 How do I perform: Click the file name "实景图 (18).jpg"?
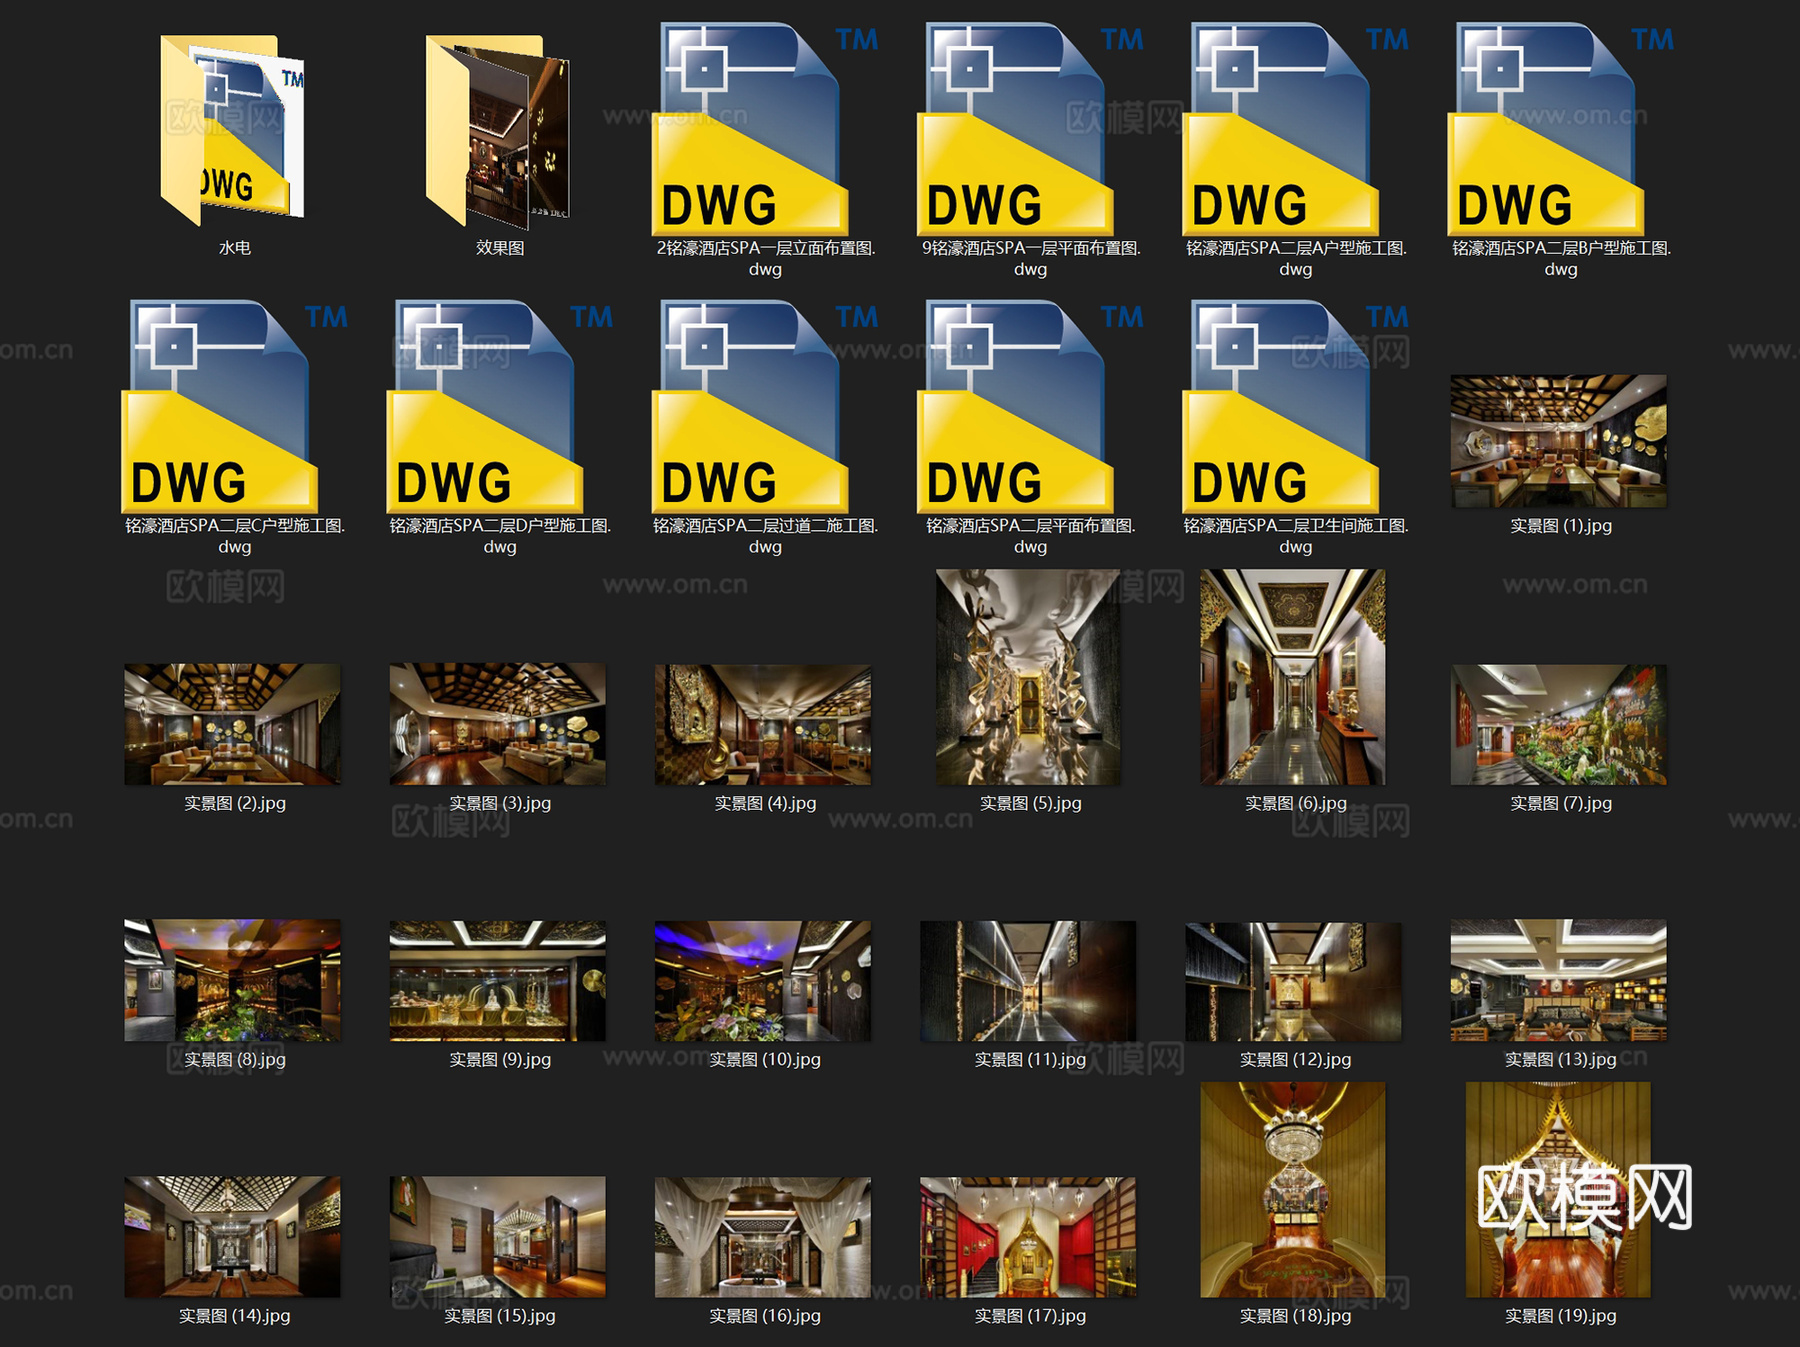[x=1296, y=1317]
